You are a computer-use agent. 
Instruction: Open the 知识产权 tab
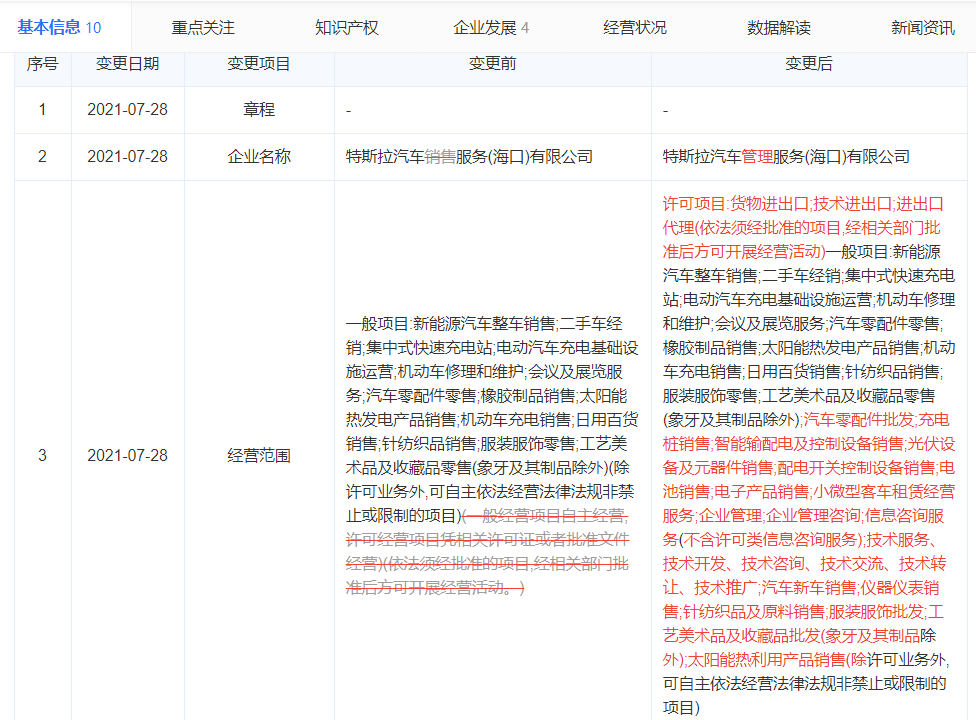click(x=347, y=27)
